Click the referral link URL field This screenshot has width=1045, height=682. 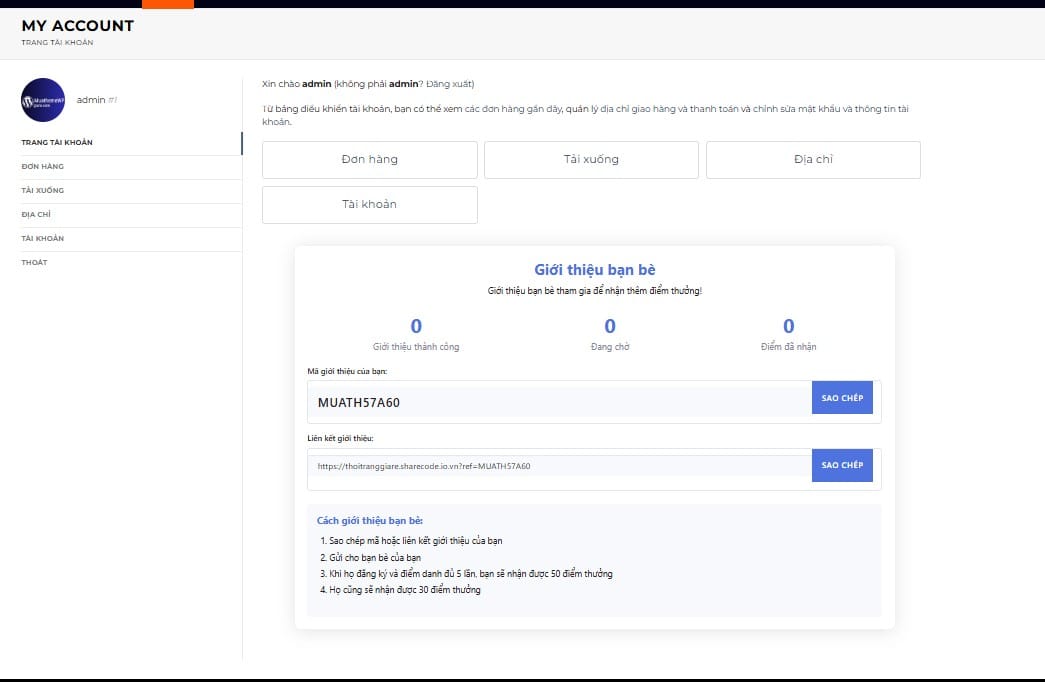[x=560, y=467]
